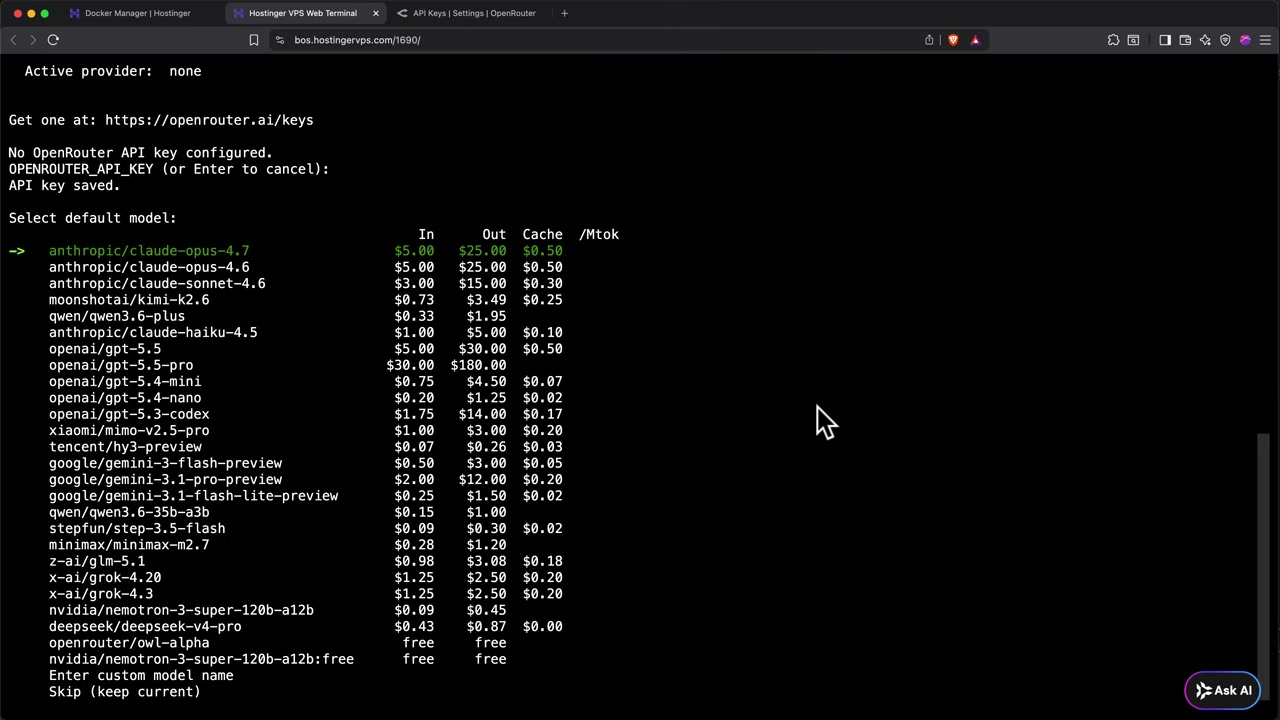
Task: Choose x-ai/grok-4.3 model
Action: click(x=101, y=594)
